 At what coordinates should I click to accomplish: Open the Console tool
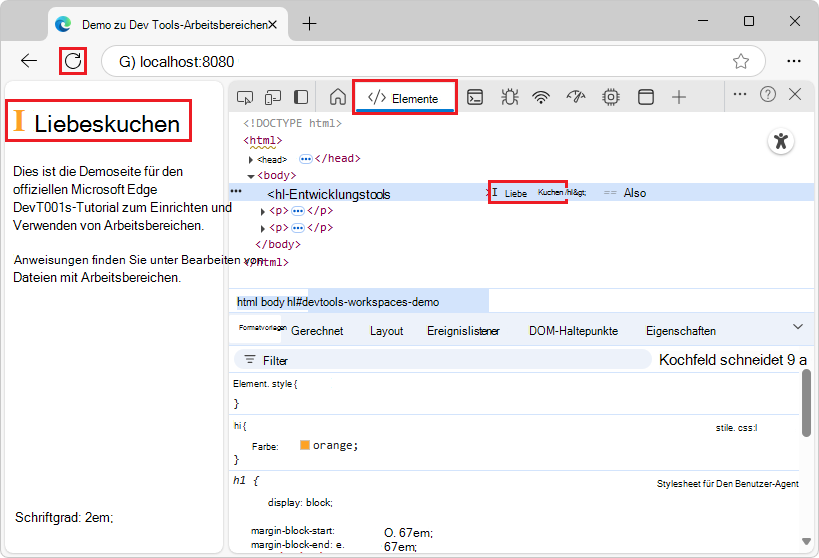(x=475, y=97)
